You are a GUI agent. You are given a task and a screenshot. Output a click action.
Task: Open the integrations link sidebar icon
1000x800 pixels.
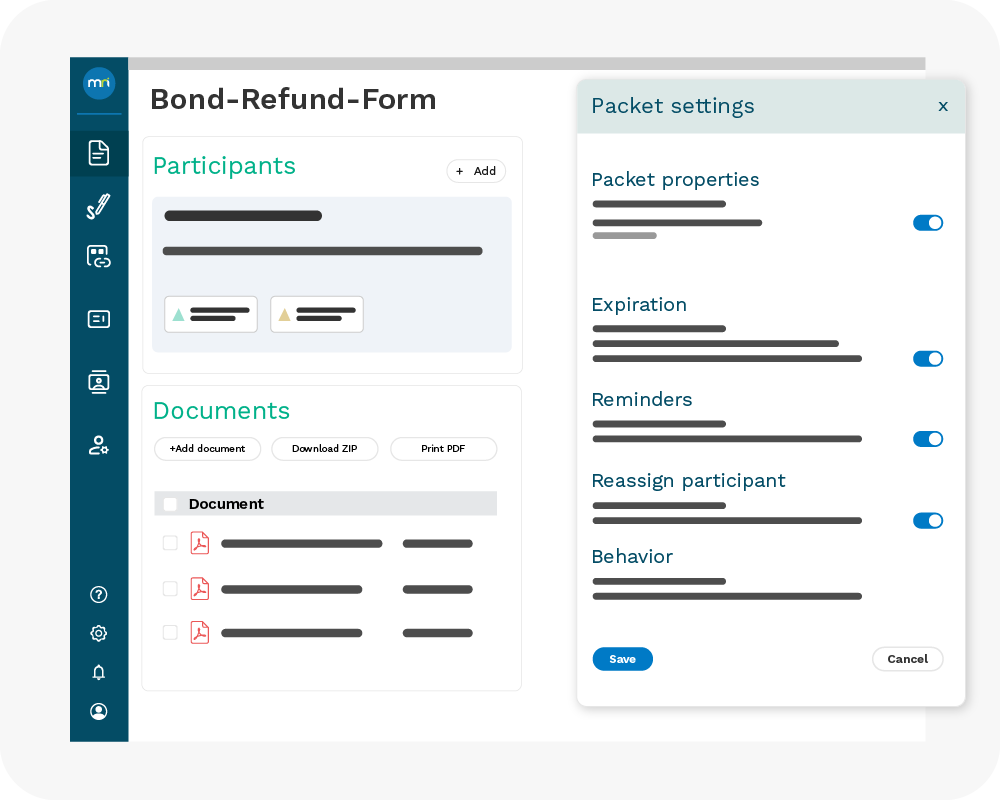[98, 257]
